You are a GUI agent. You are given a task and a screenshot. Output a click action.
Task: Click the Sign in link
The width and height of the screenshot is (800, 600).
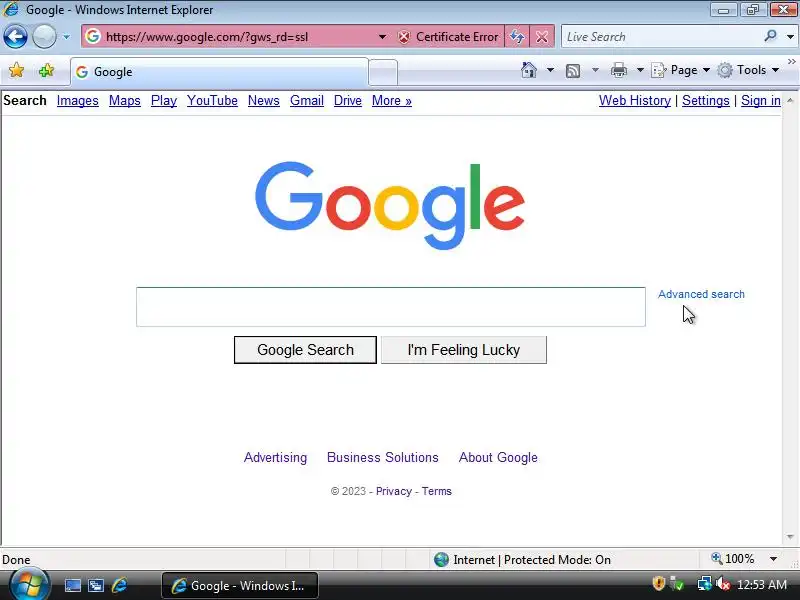point(761,101)
